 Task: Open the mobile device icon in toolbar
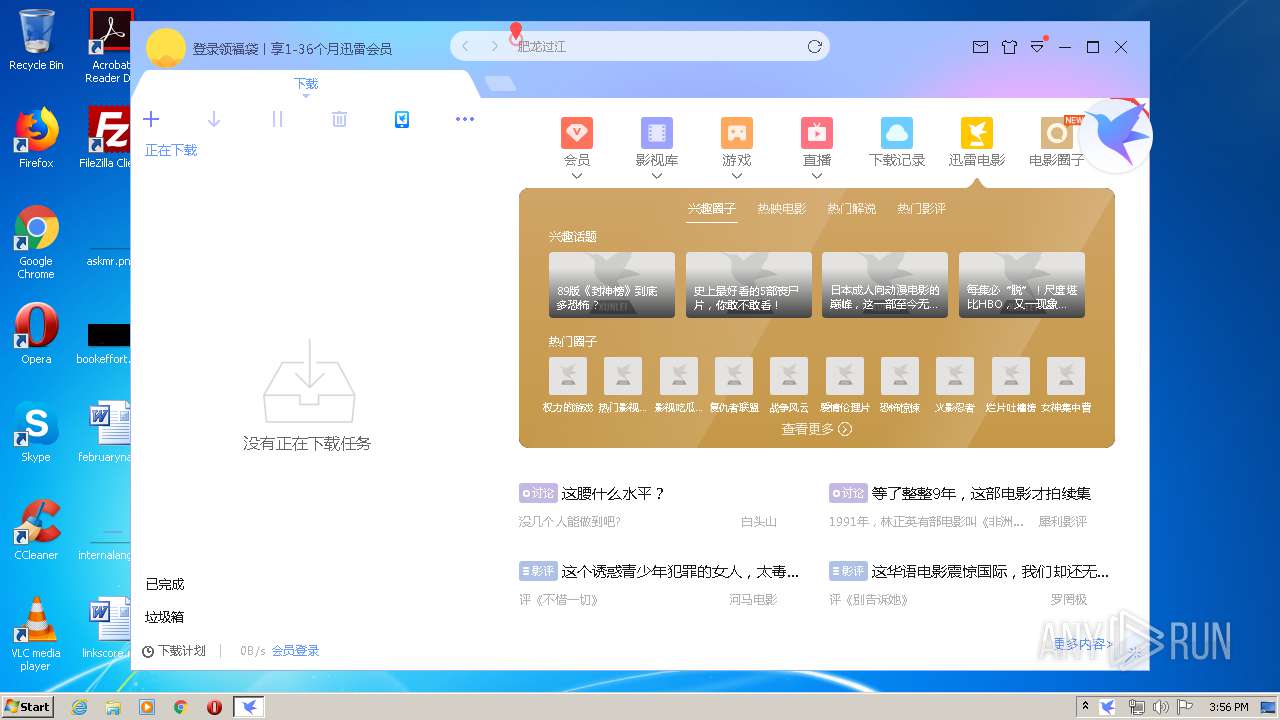click(402, 119)
